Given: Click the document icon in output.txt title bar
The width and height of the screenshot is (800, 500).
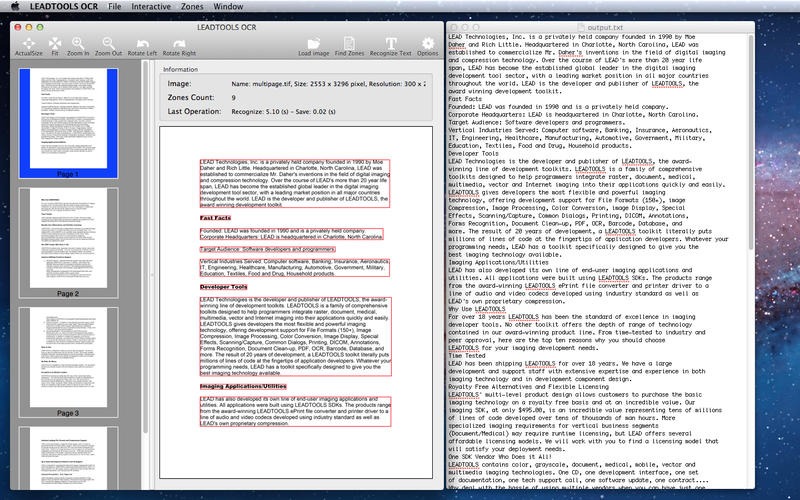Looking at the screenshot, I should point(581,28).
